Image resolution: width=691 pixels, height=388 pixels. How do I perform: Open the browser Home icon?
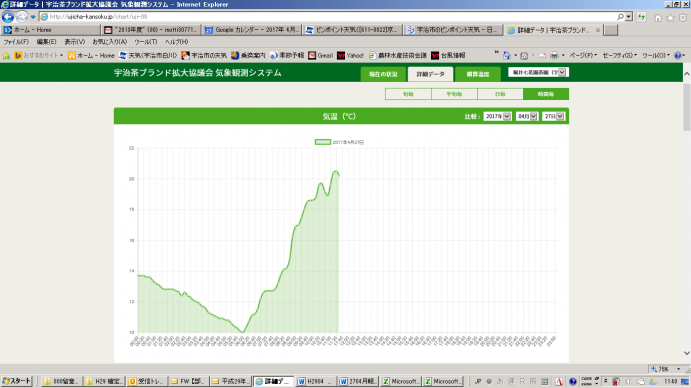coord(658,18)
